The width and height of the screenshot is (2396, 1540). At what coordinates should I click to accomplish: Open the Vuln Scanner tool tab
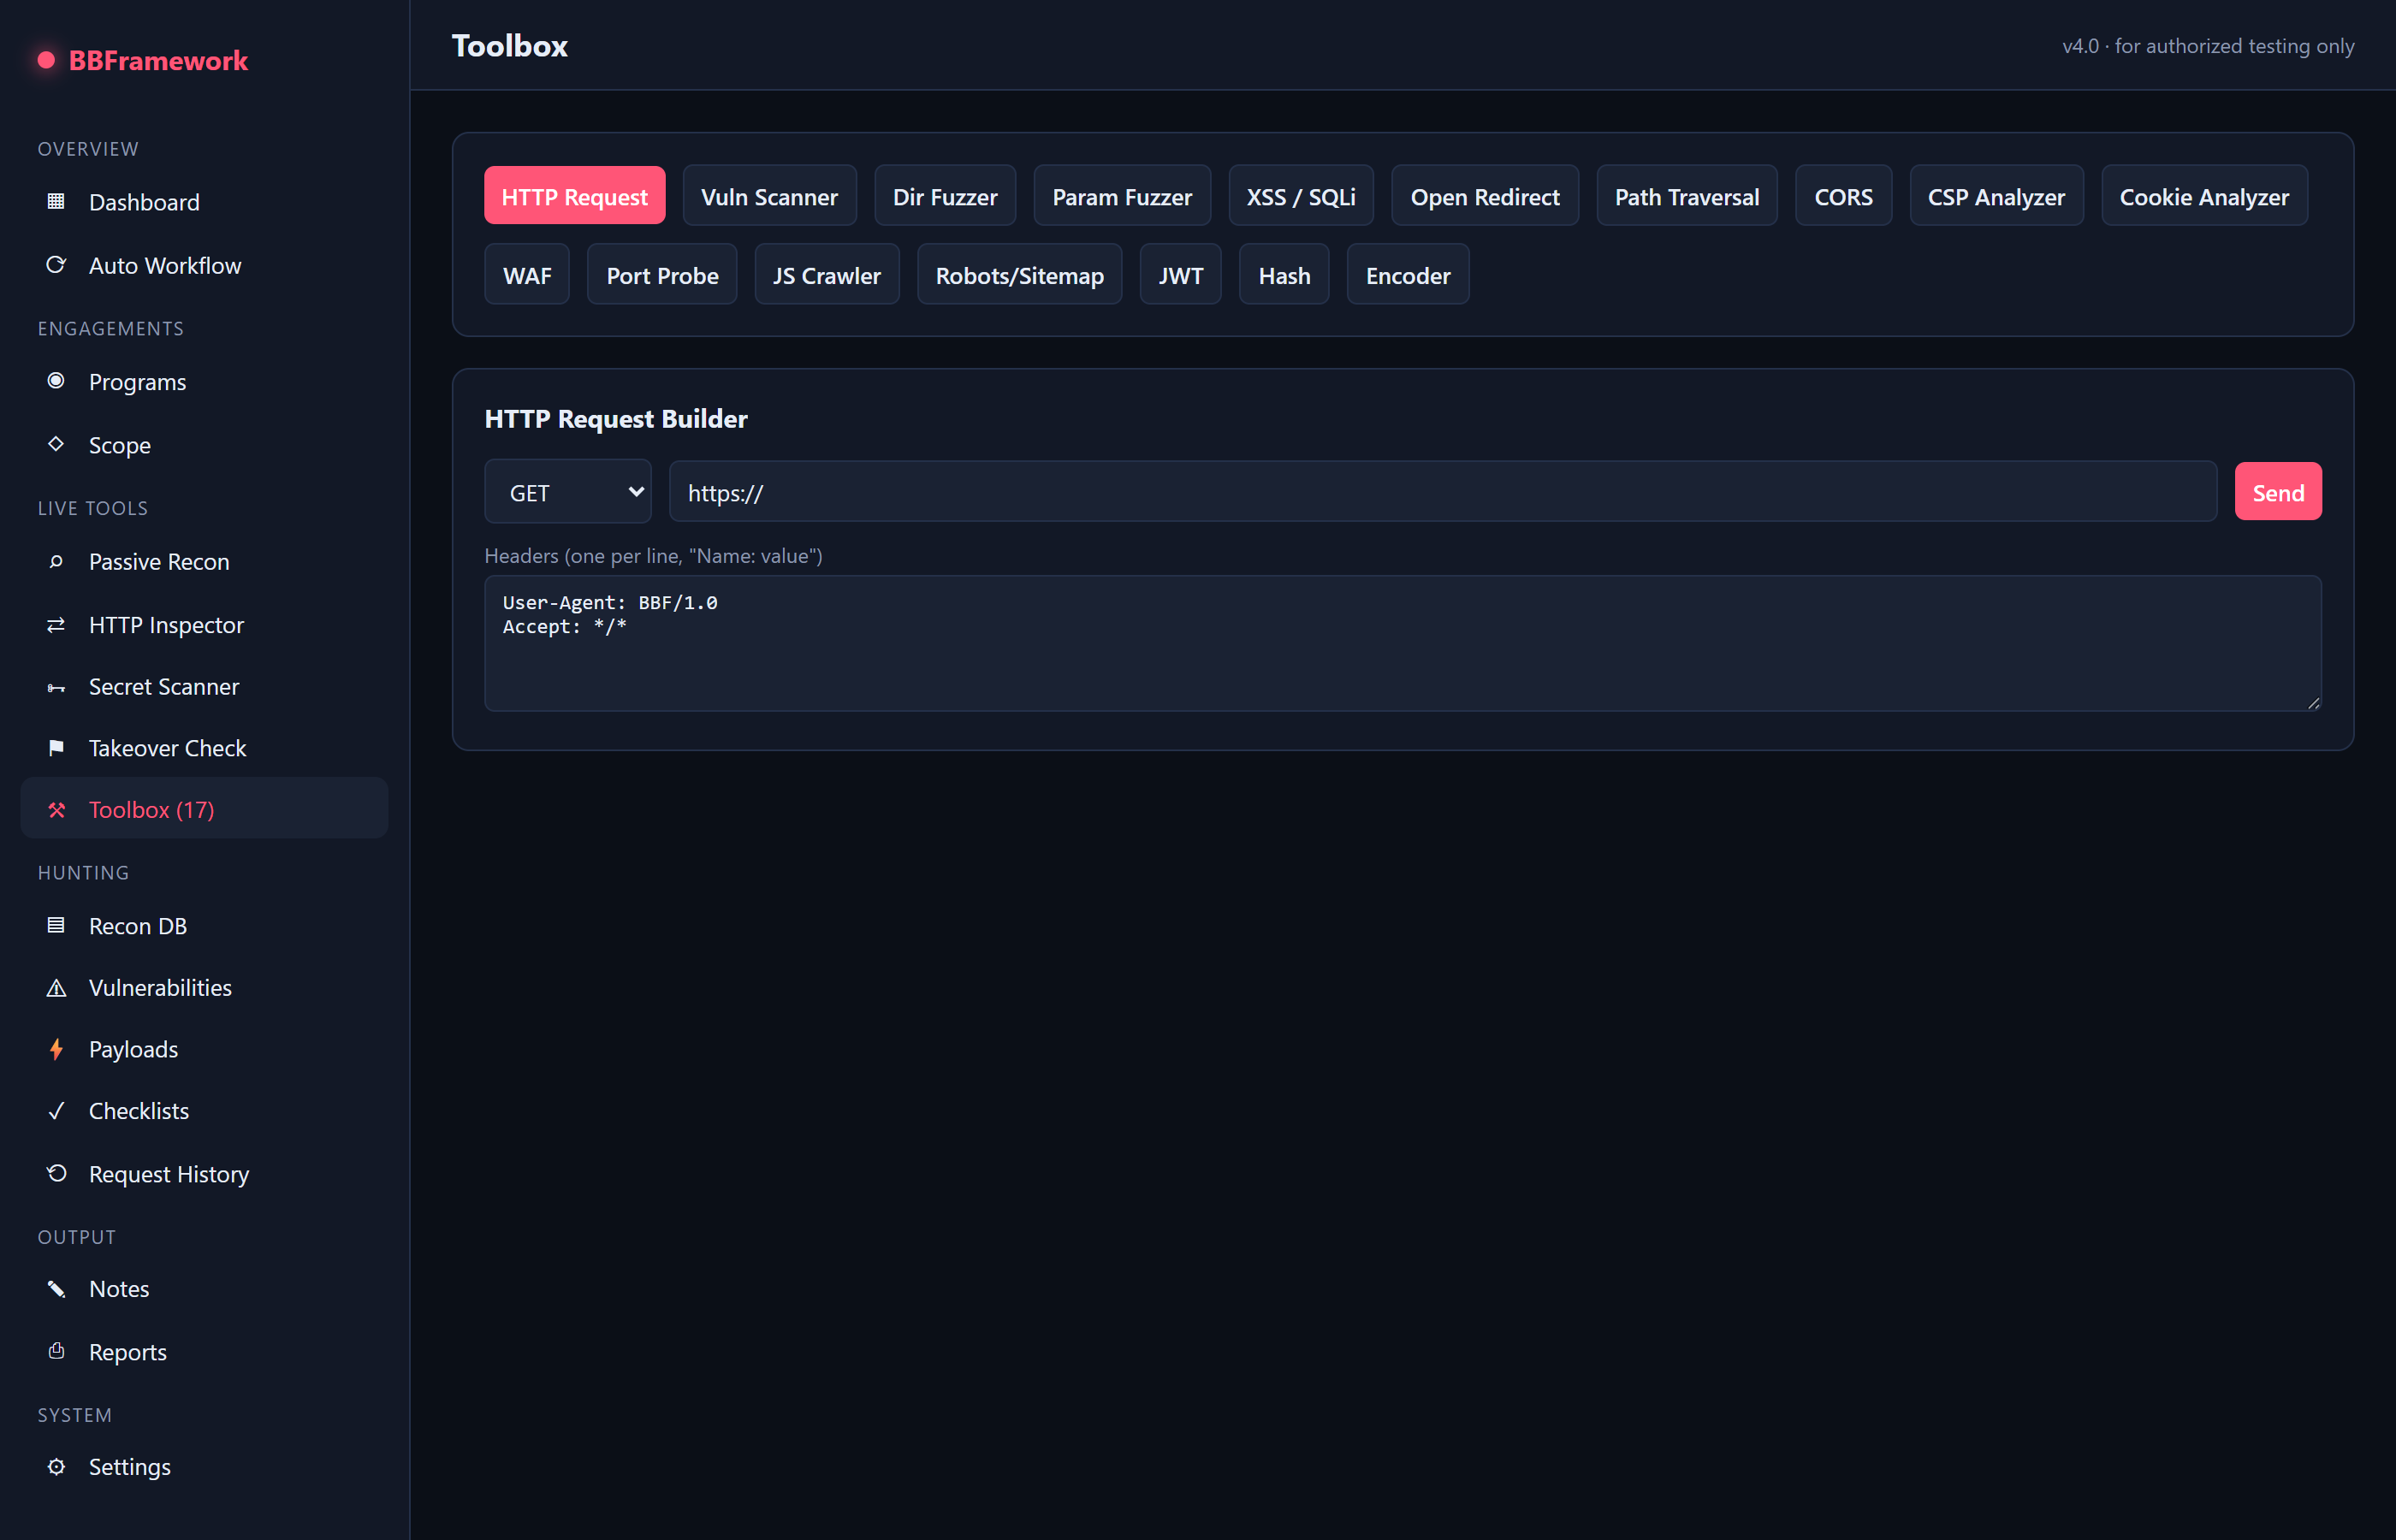point(769,196)
